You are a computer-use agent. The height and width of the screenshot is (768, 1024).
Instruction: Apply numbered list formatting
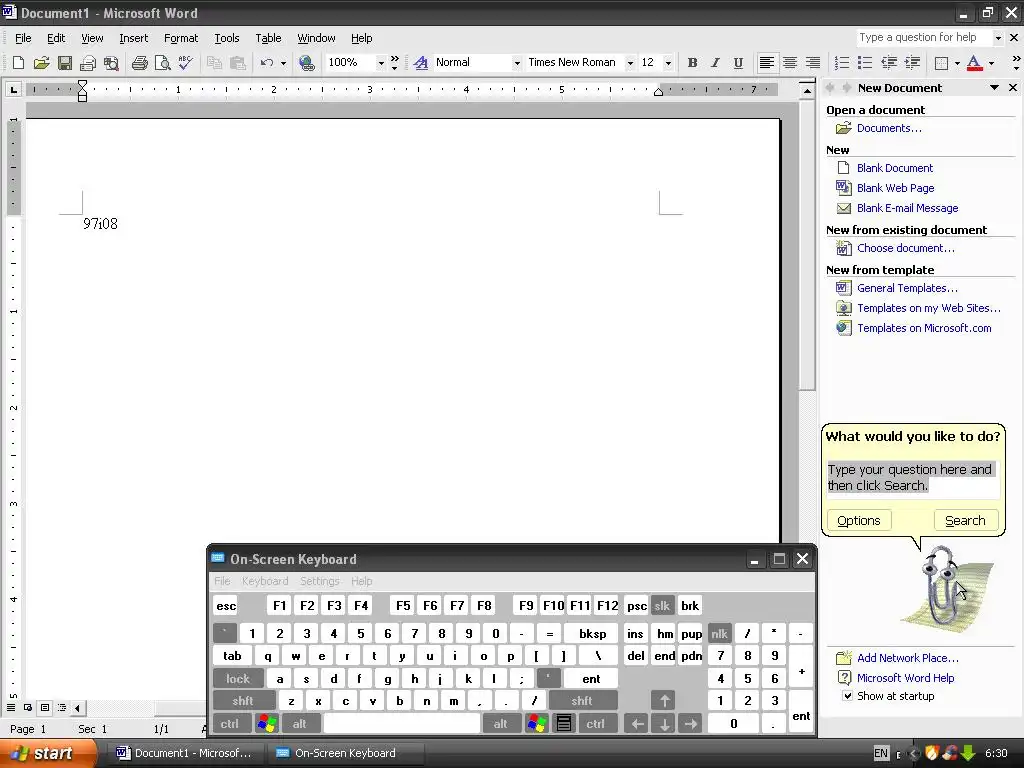(x=842, y=63)
